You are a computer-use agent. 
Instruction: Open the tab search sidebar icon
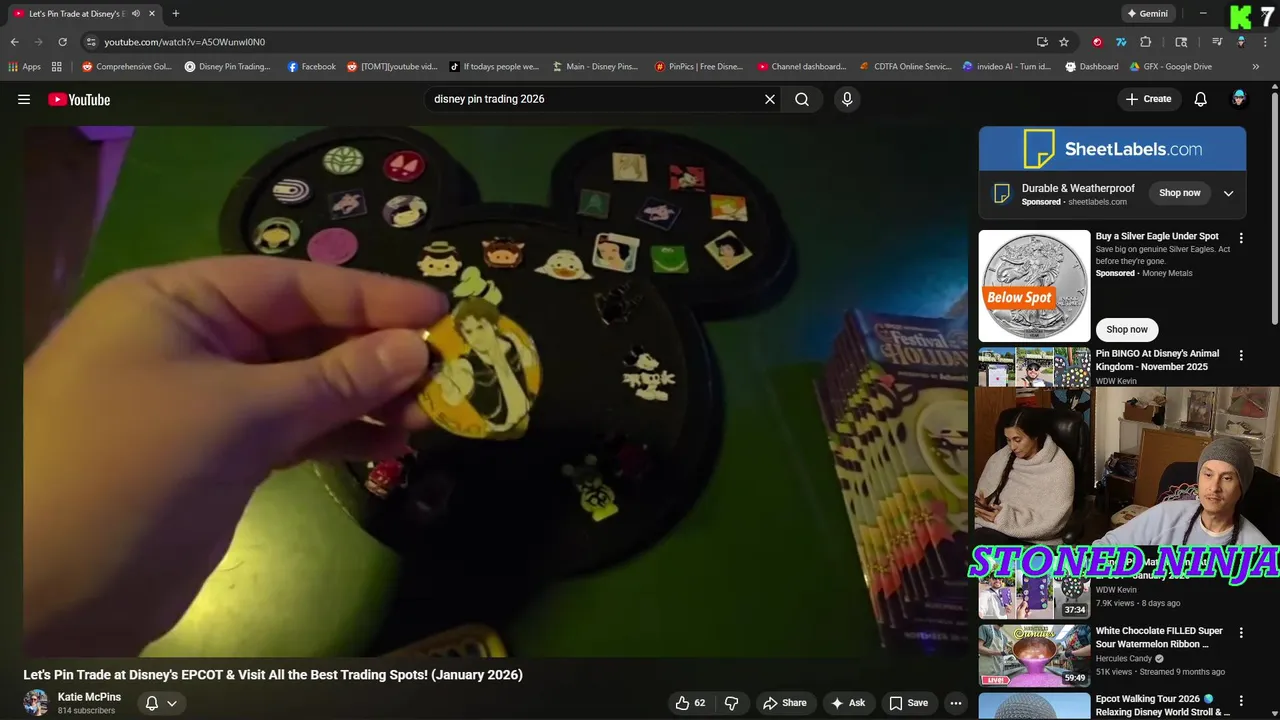(x=1181, y=42)
